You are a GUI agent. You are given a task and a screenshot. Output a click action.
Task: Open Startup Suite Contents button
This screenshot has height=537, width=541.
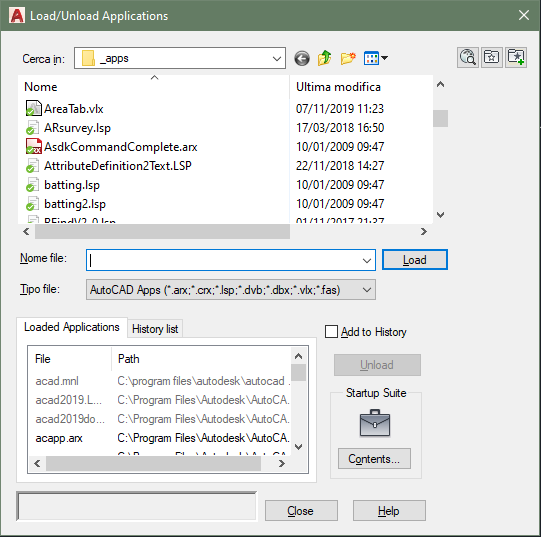[374, 459]
